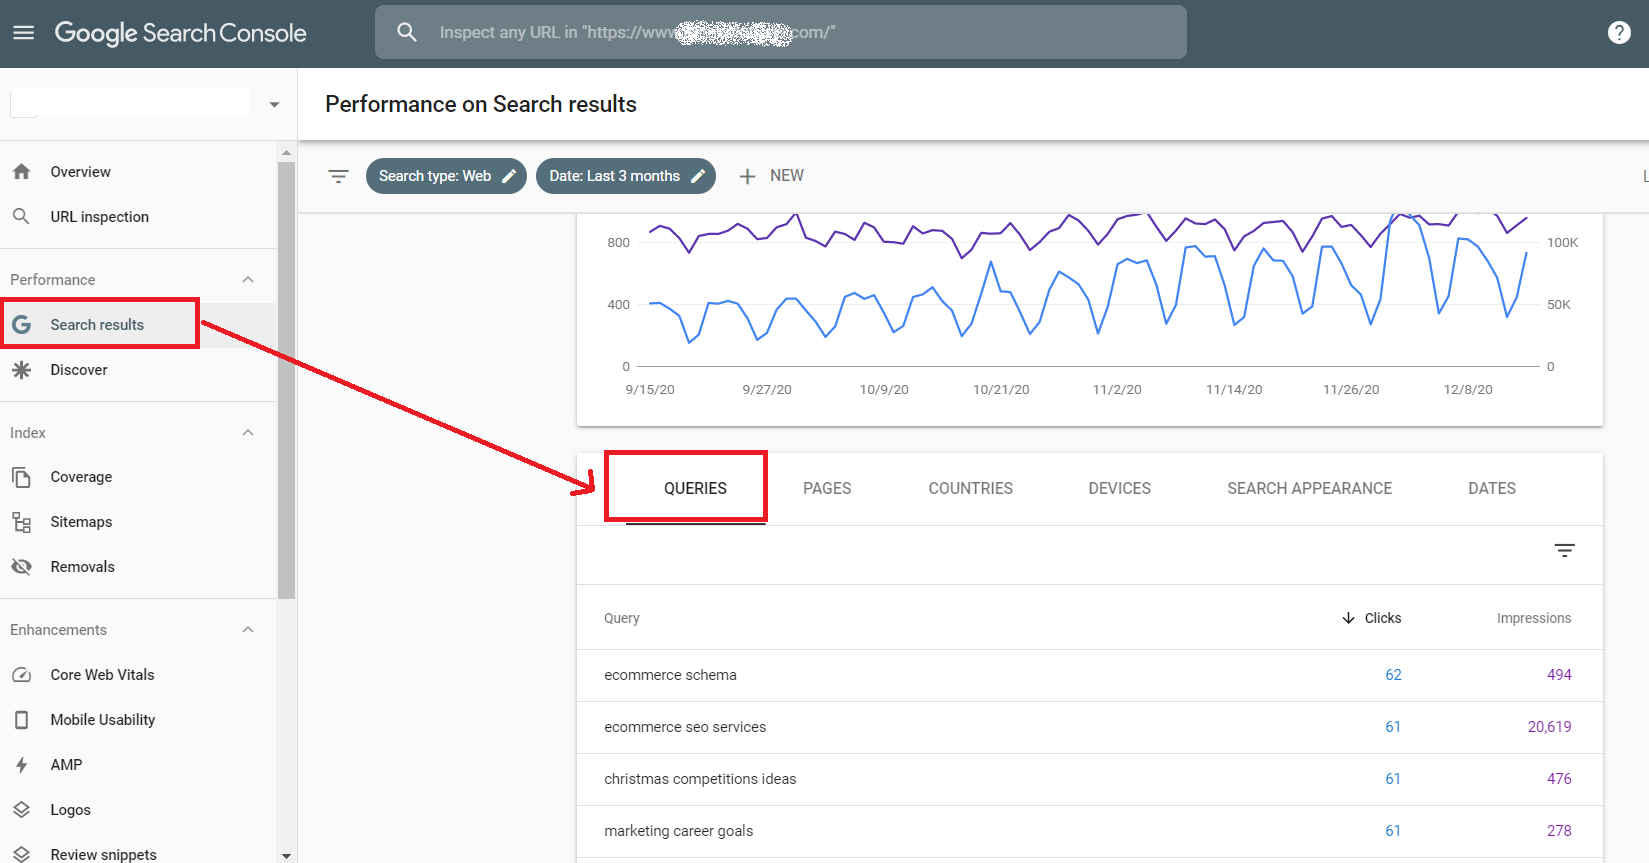Click the 10/21/20 date label on chart
This screenshot has height=863, width=1649.
[1001, 390]
